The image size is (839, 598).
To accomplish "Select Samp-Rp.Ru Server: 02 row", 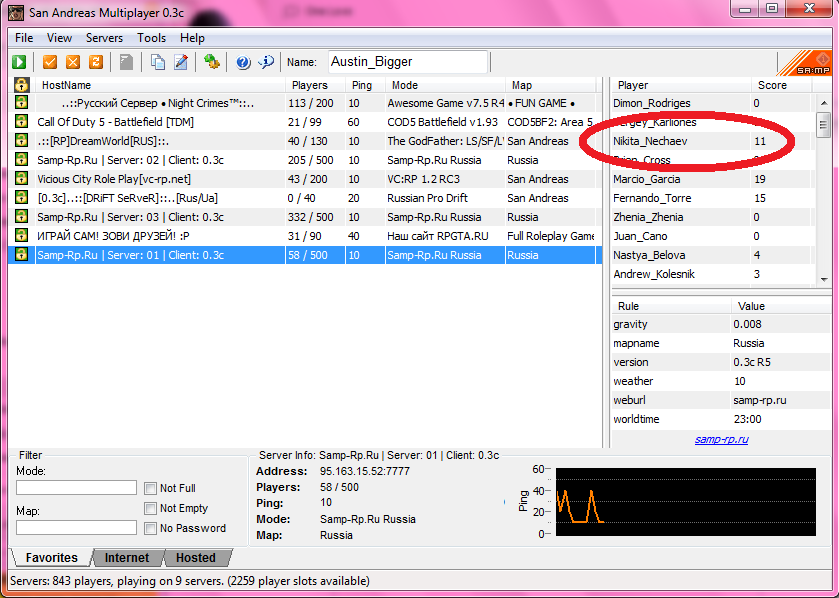I will pos(305,160).
